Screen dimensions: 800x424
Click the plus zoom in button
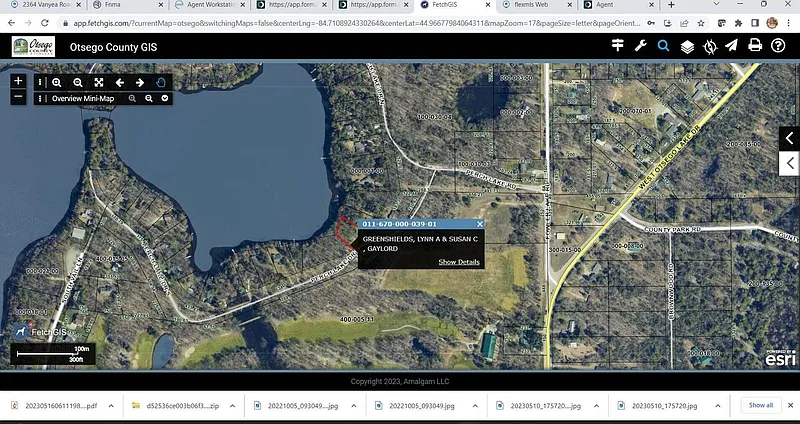(18, 81)
